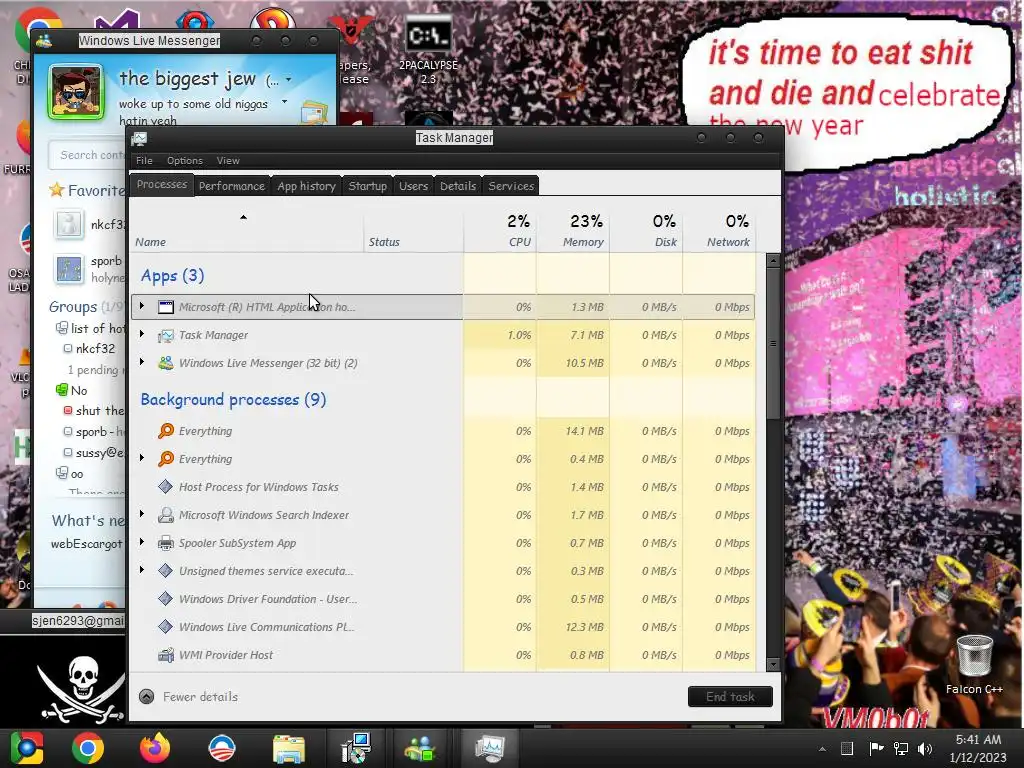Click the Spooler SubSystem printer icon
Image resolution: width=1024 pixels, height=768 pixels.
coord(166,543)
